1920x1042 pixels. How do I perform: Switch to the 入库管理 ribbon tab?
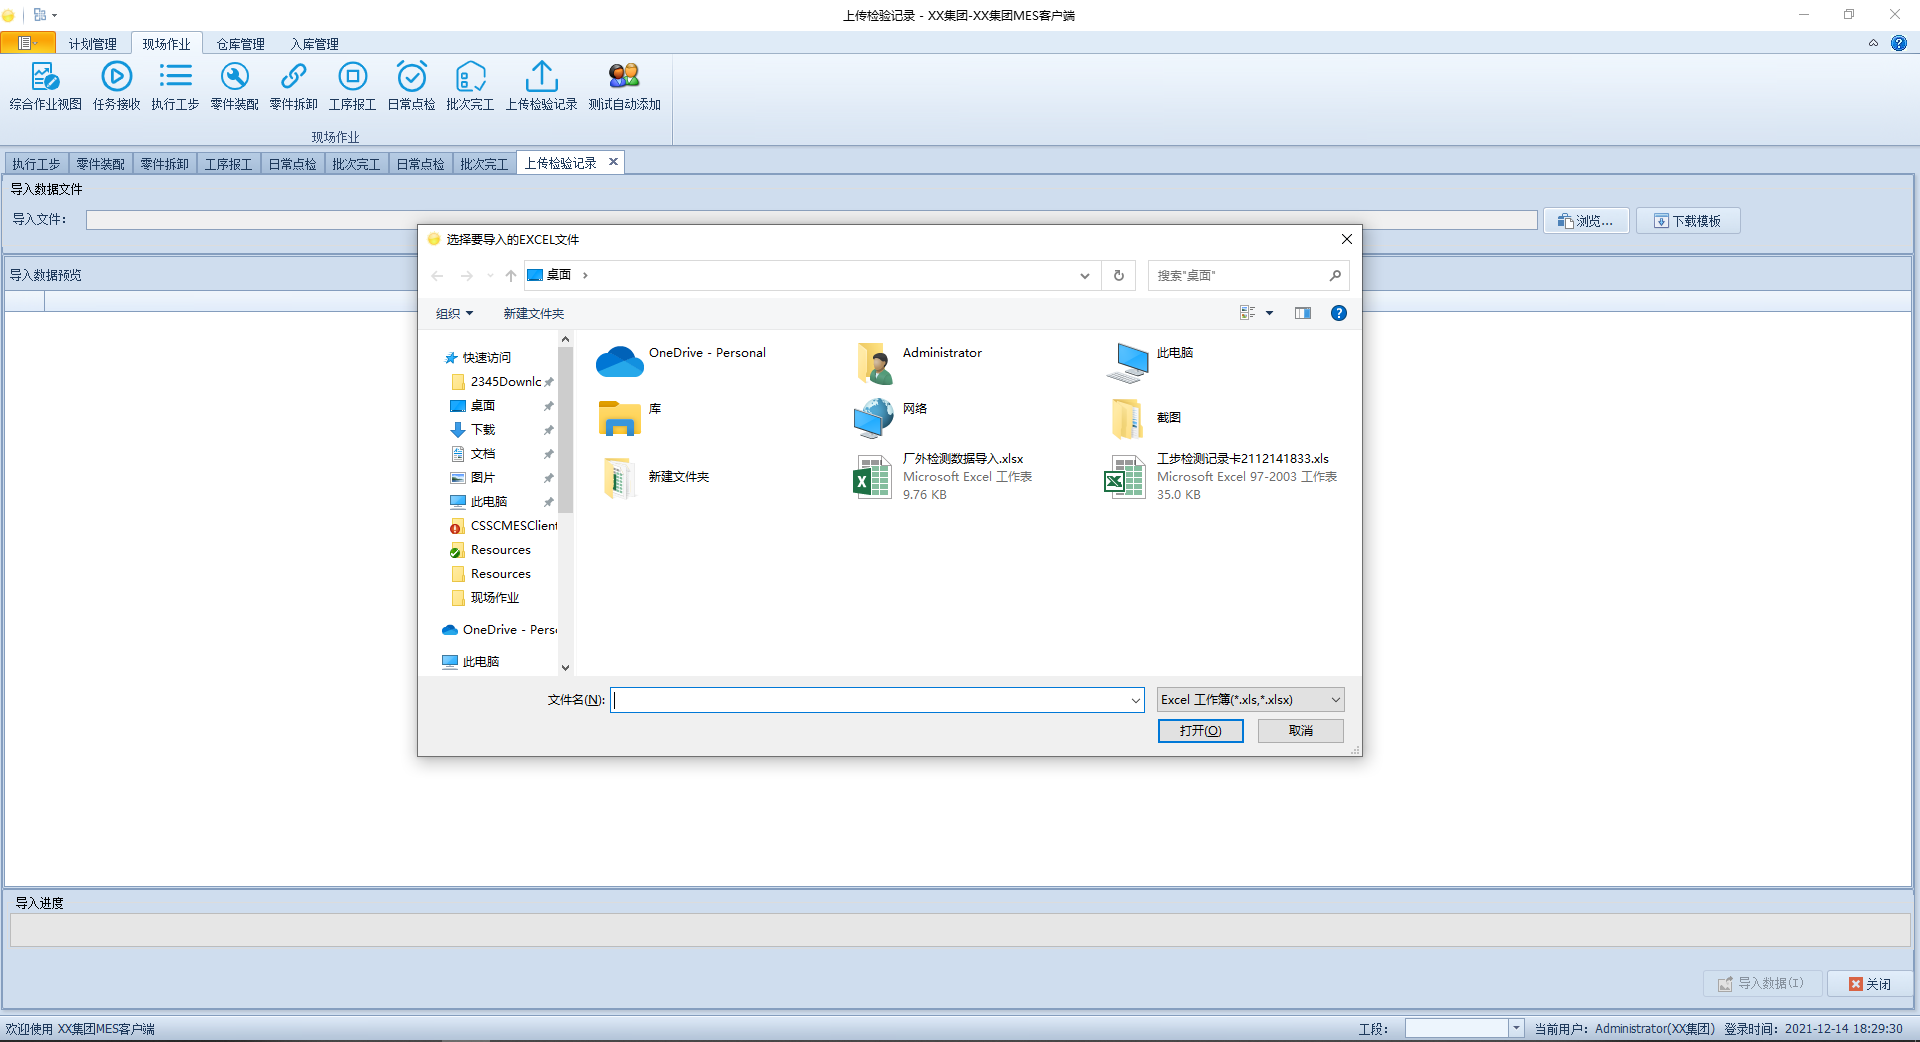[315, 44]
